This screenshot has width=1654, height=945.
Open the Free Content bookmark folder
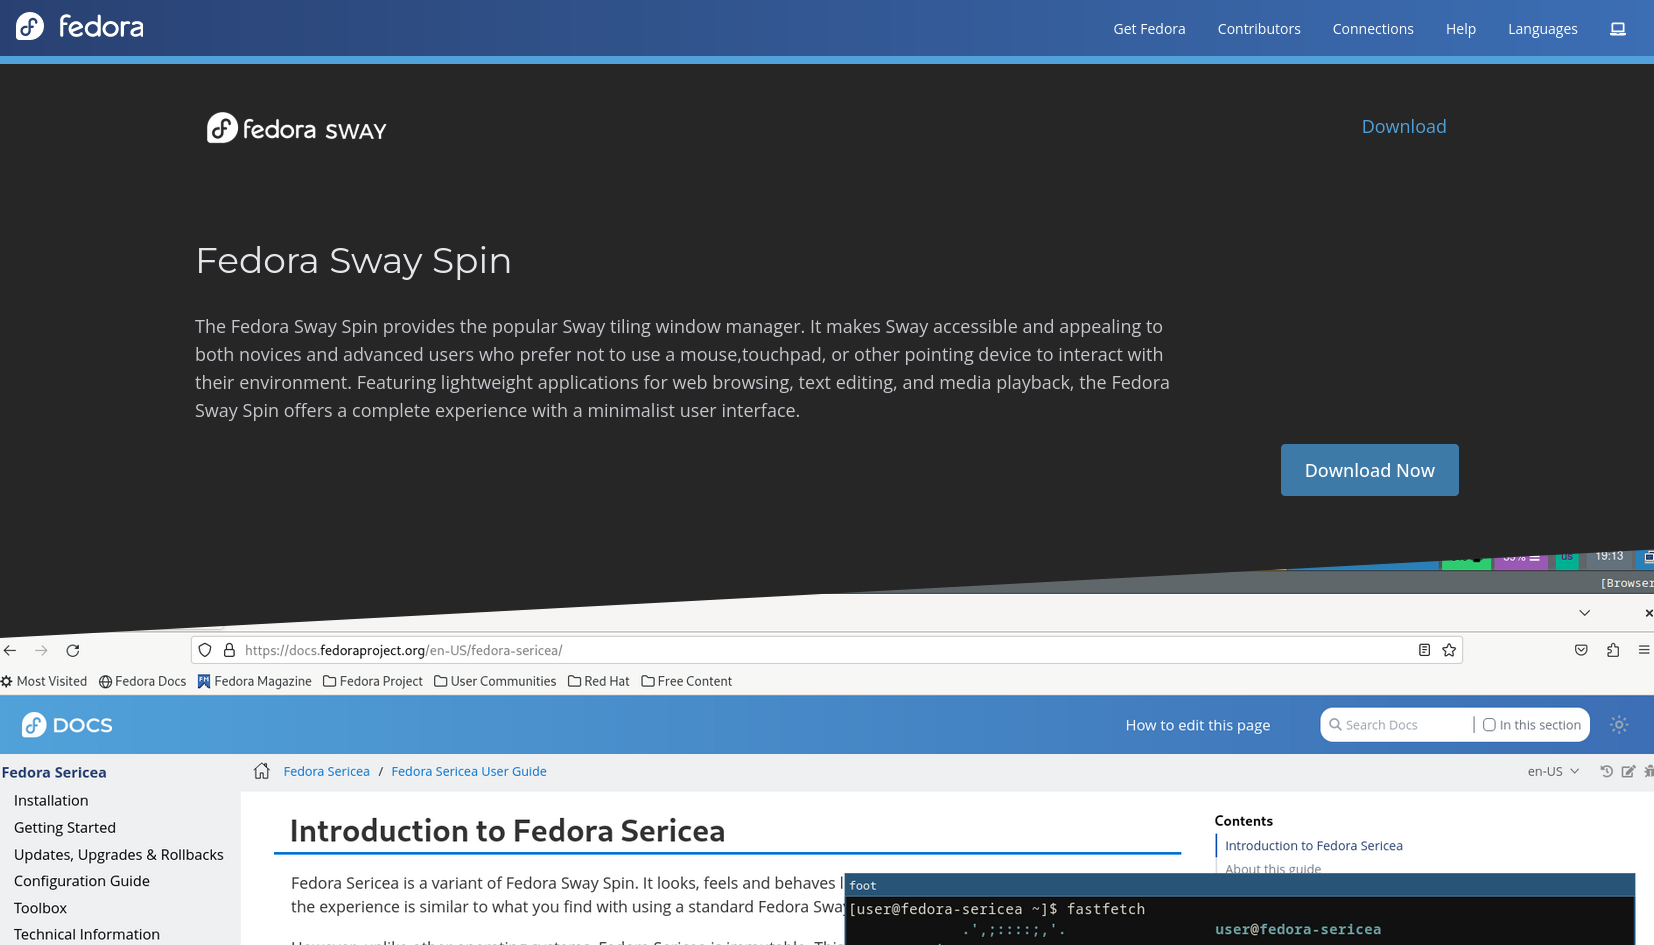pos(686,681)
